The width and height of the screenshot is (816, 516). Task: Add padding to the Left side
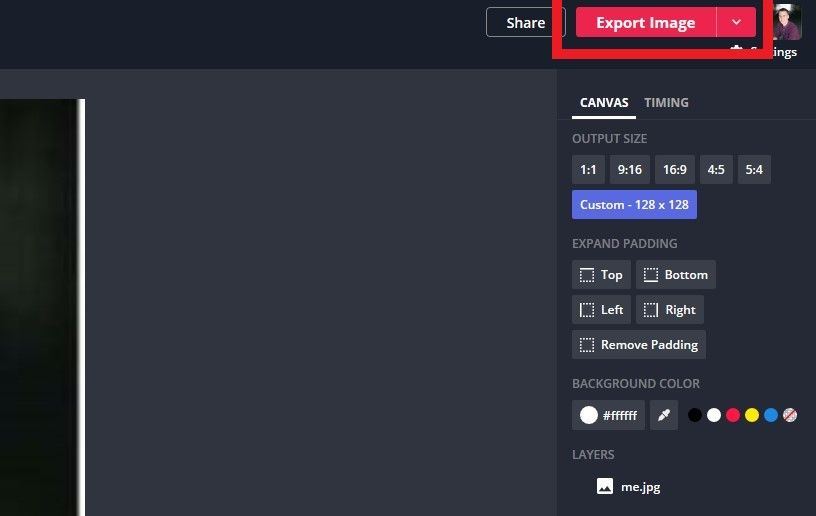pyautogui.click(x=601, y=310)
